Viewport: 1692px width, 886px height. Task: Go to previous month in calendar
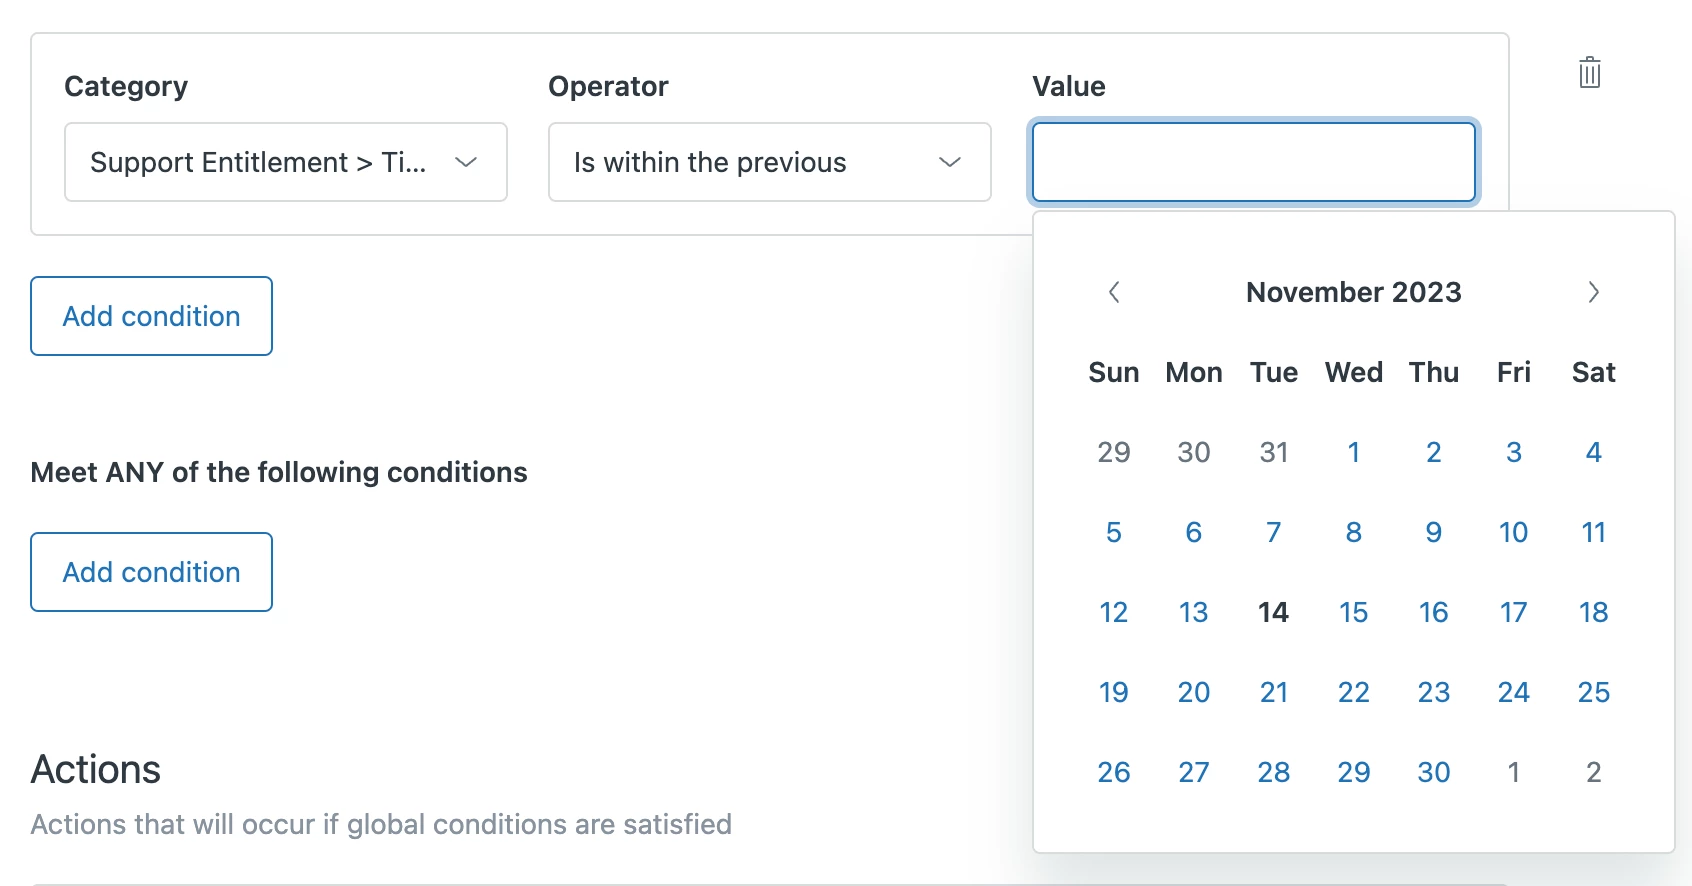(1114, 292)
